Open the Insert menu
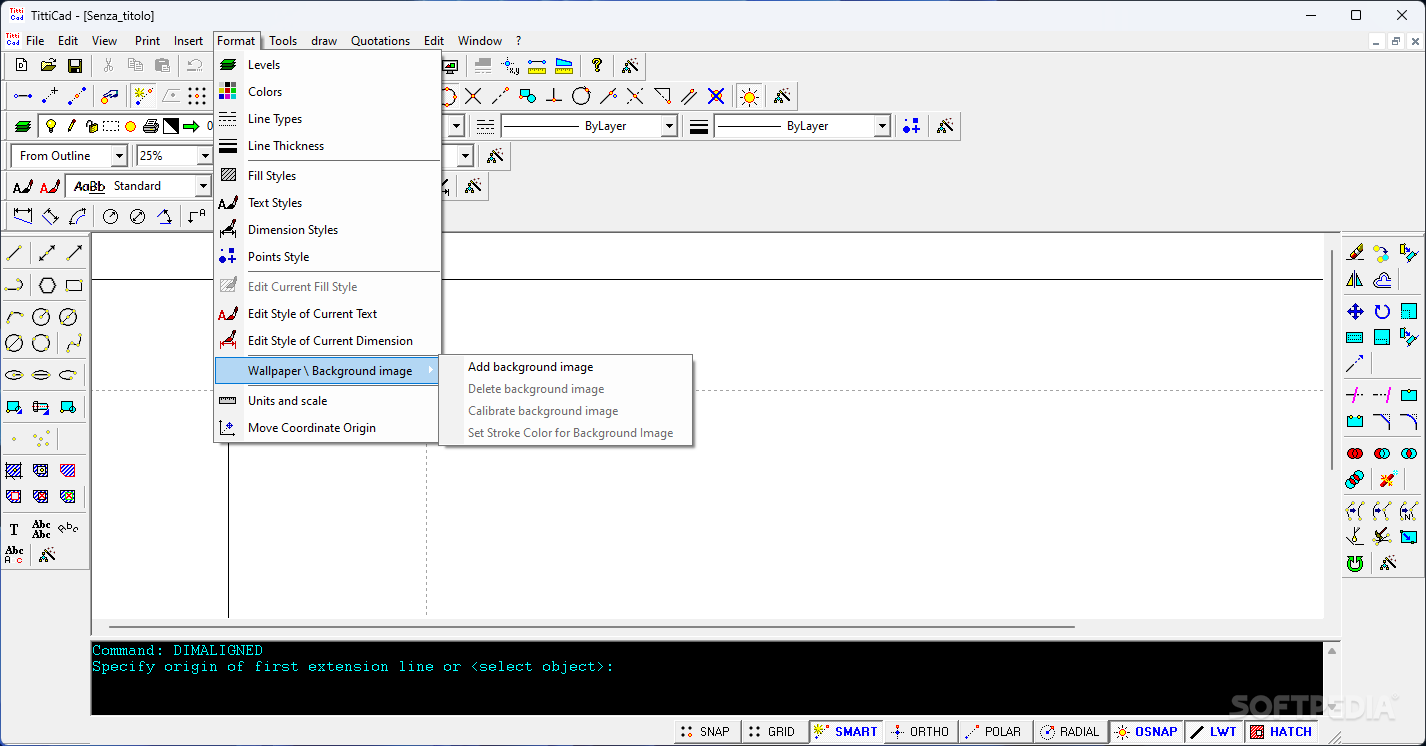Viewport: 1426px width, 746px height. click(x=188, y=41)
